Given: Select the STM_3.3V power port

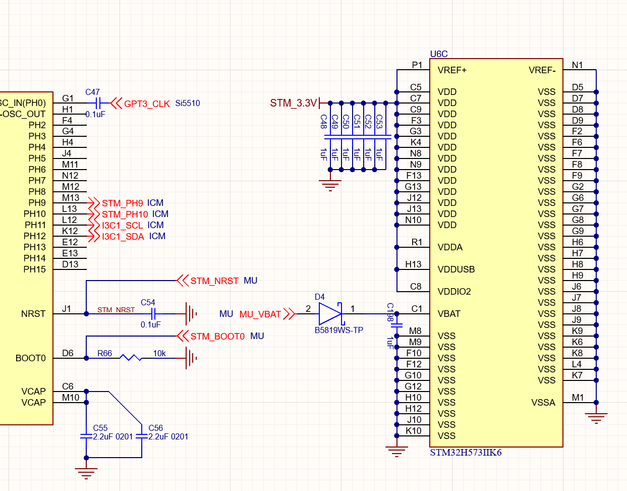Looking at the screenshot, I should (x=296, y=103).
